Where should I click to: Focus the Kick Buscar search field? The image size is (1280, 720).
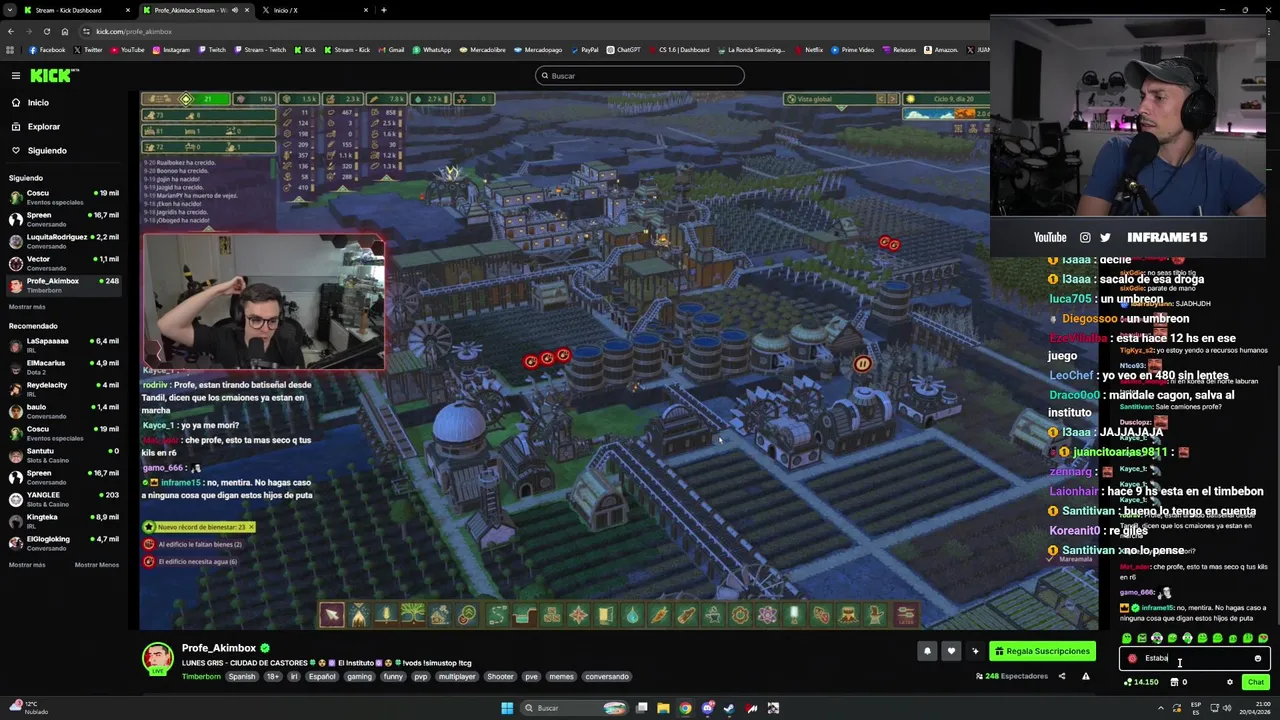tap(640, 76)
